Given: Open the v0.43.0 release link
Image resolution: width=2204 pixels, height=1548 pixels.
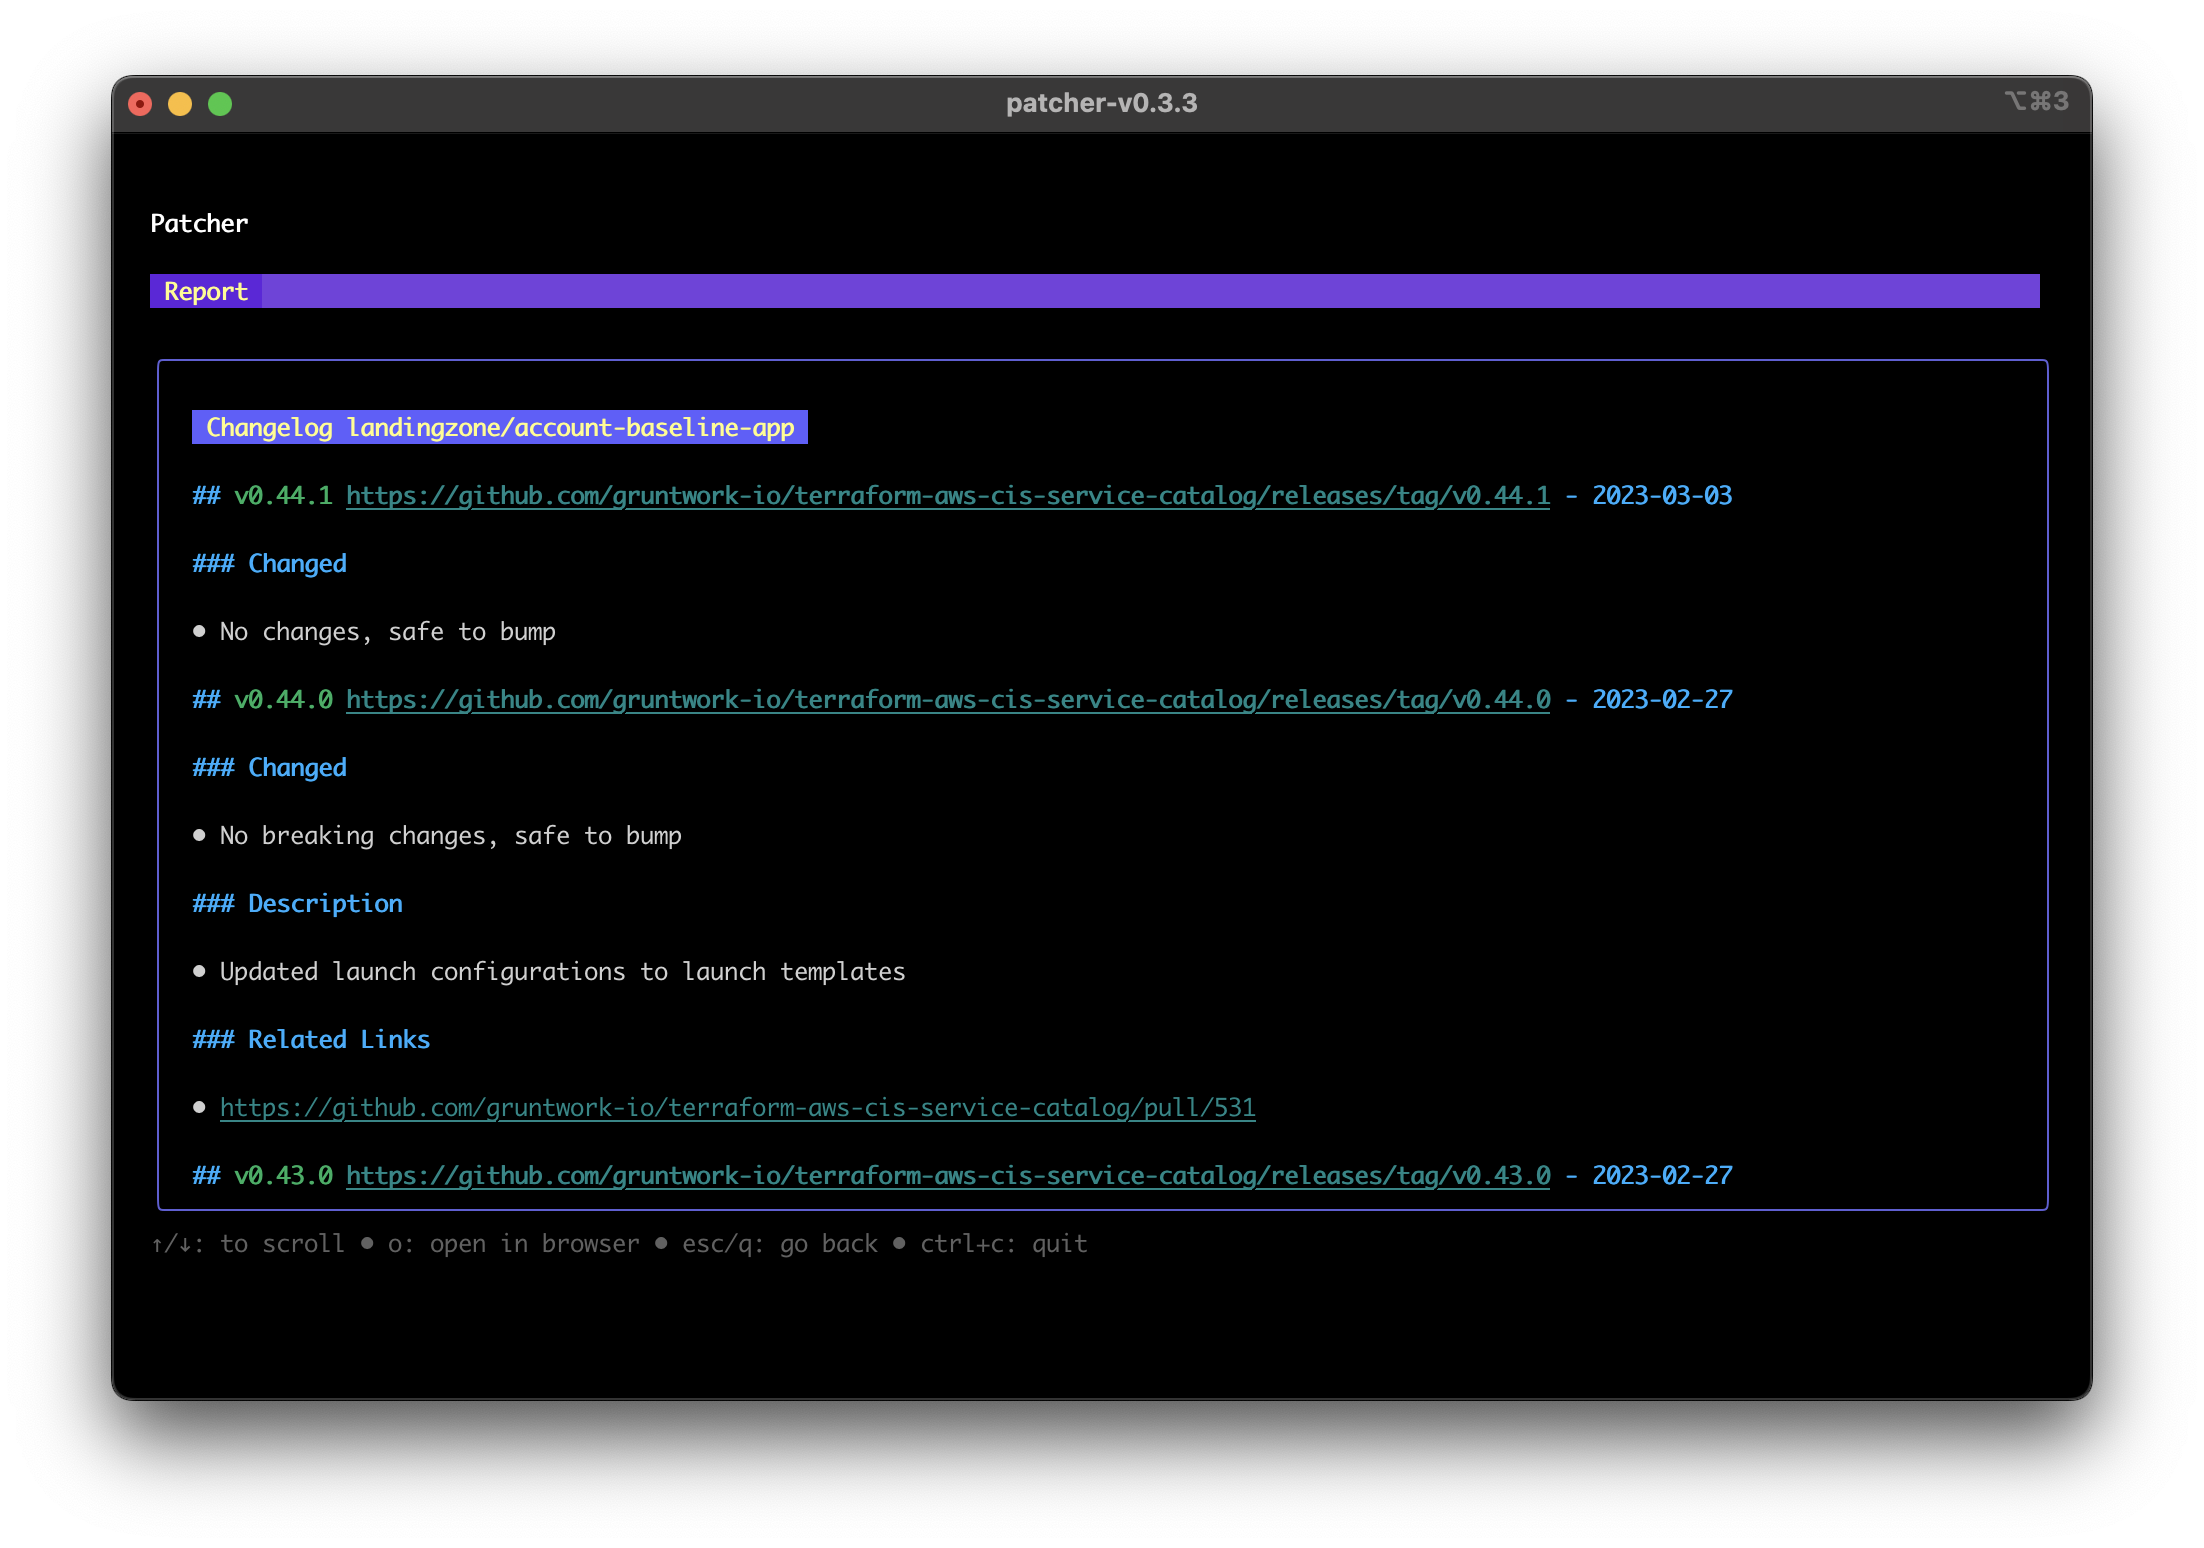Looking at the screenshot, I should coord(947,1175).
